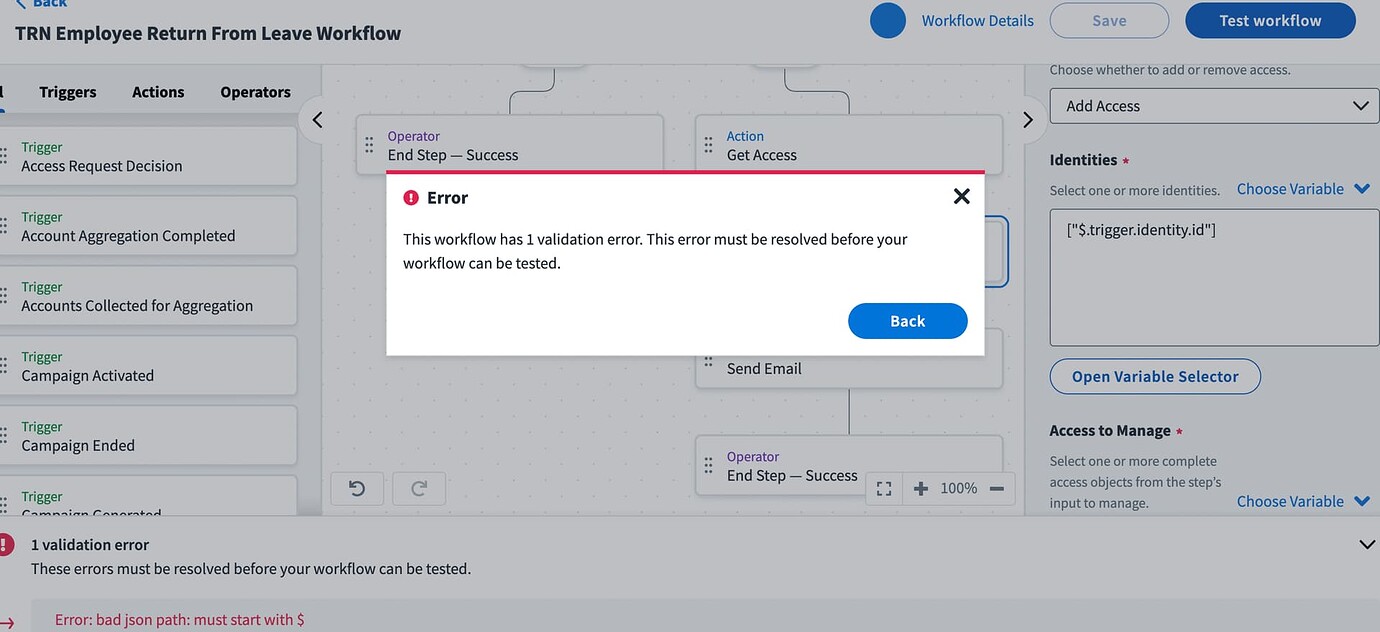Close the Error dialog with the X
Image resolution: width=1380 pixels, height=632 pixels.
pos(961,196)
